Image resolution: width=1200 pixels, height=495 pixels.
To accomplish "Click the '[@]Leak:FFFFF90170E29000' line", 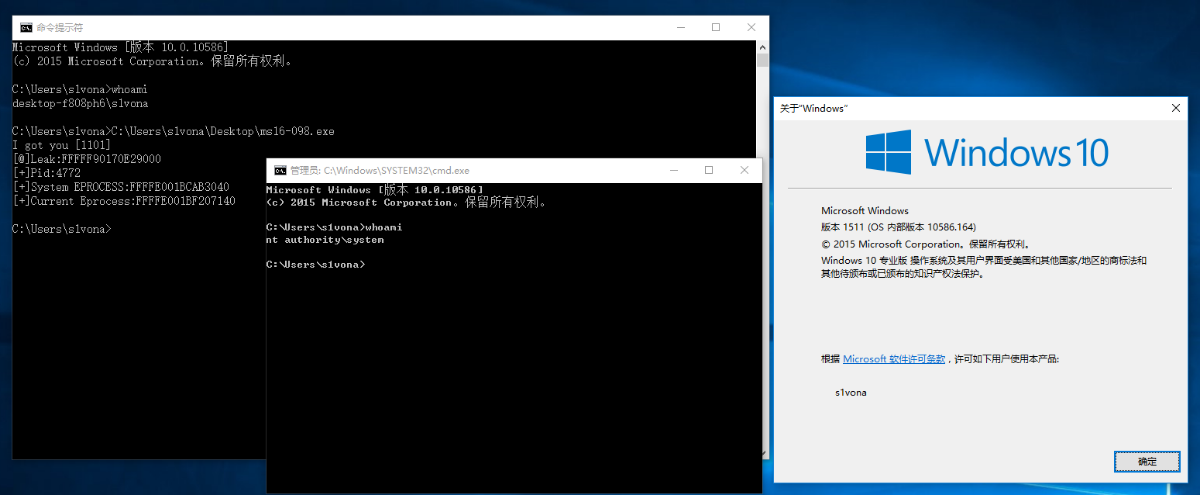I will tap(87, 159).
